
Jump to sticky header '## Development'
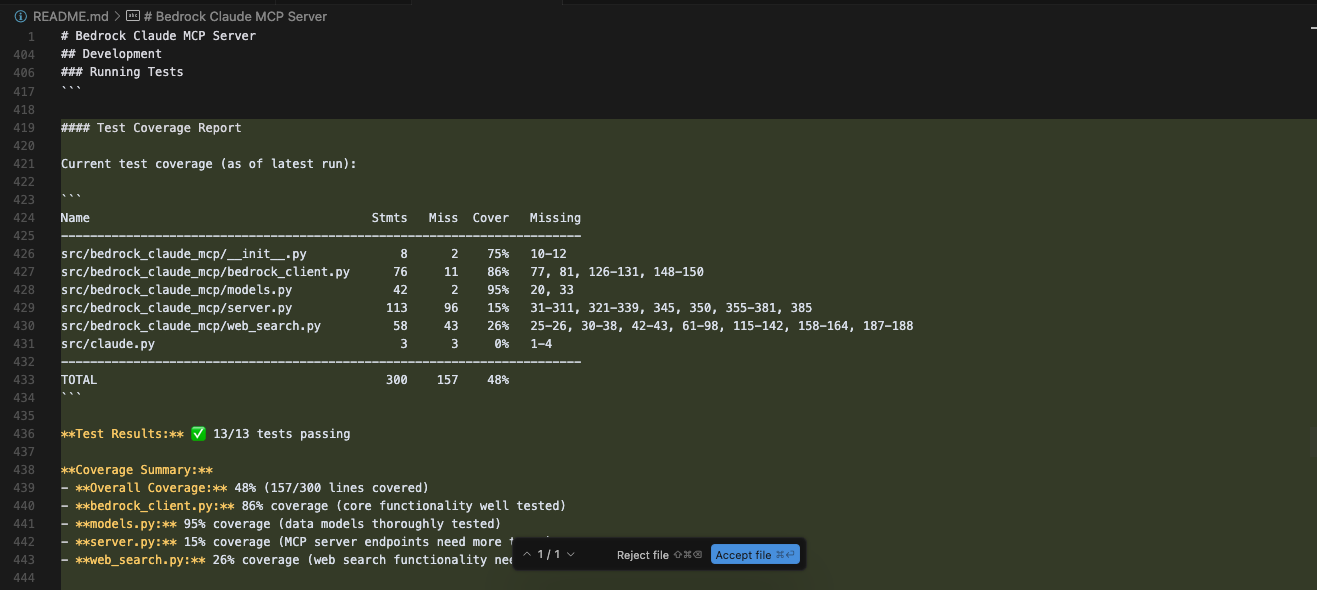coord(111,54)
